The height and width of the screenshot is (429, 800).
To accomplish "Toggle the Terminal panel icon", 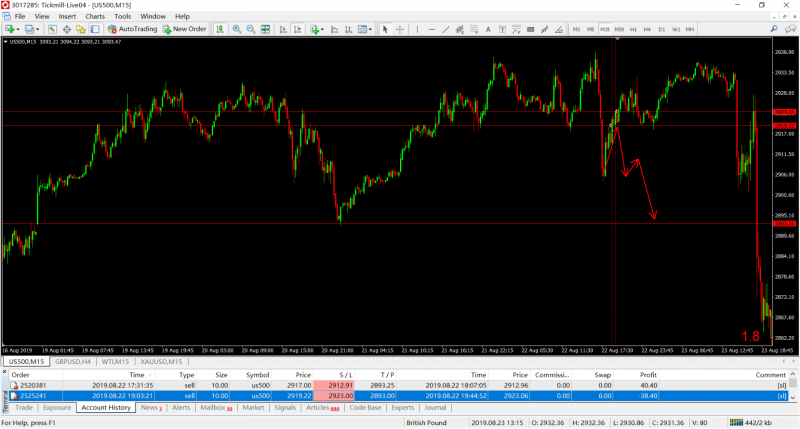I will (x=95, y=29).
